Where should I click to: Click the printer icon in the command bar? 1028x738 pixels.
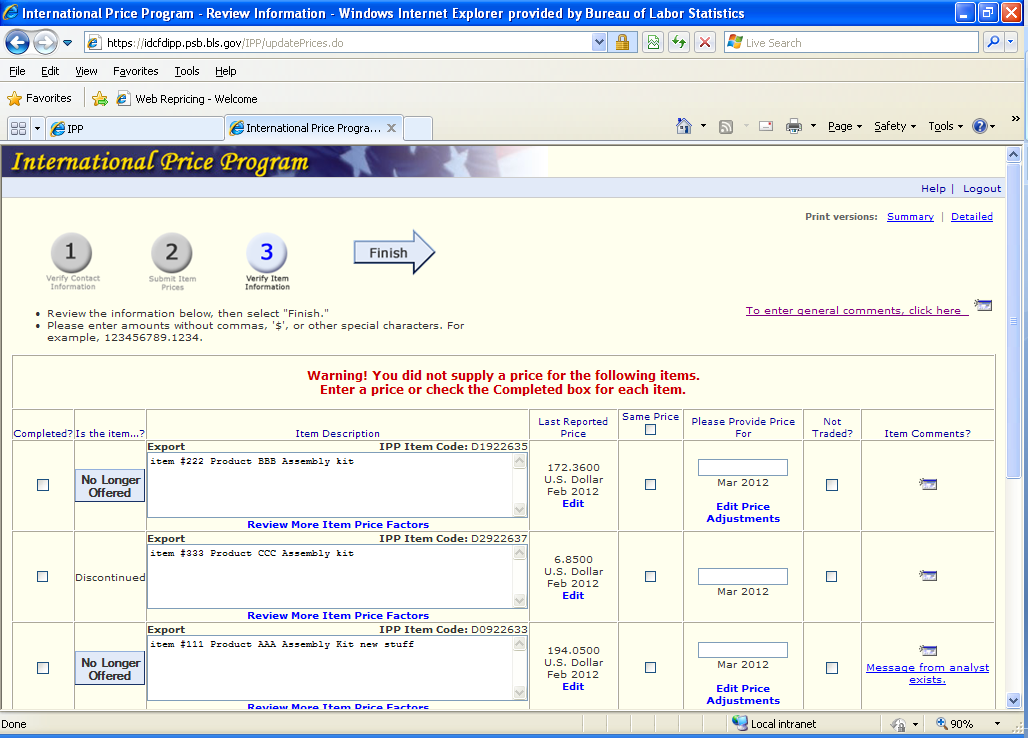(x=794, y=126)
